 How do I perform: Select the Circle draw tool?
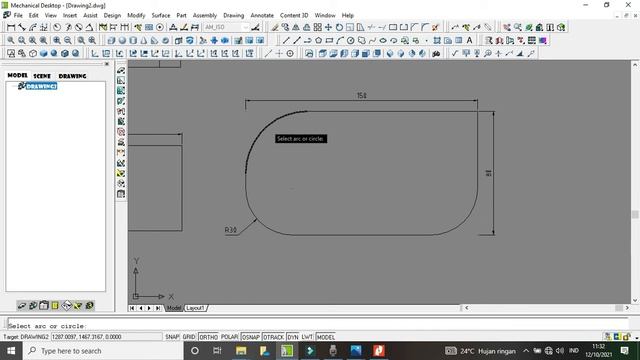coord(351,40)
